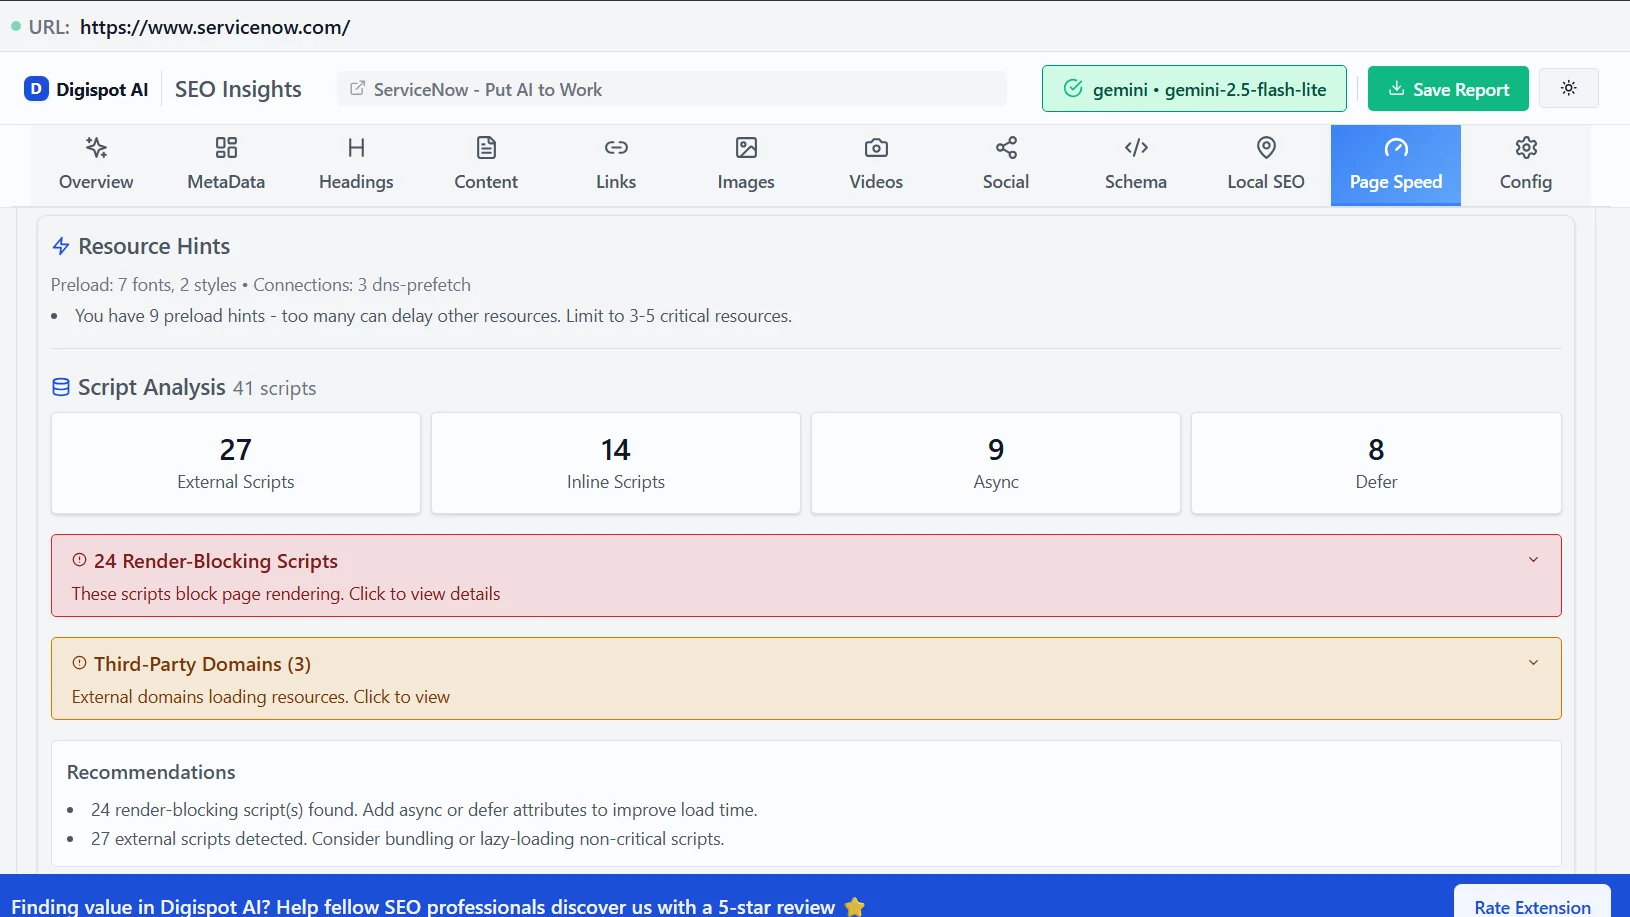Viewport: 1630px width, 917px height.
Task: Select the Headings structure view
Action: 356,163
